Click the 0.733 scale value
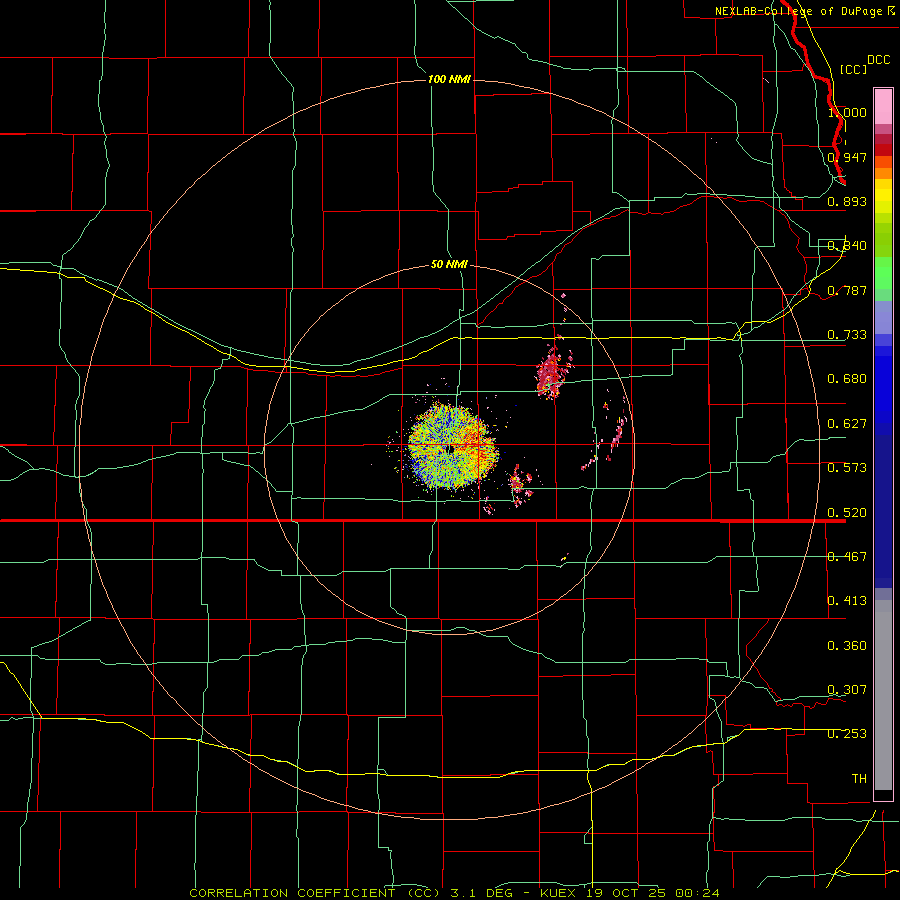 (x=847, y=335)
